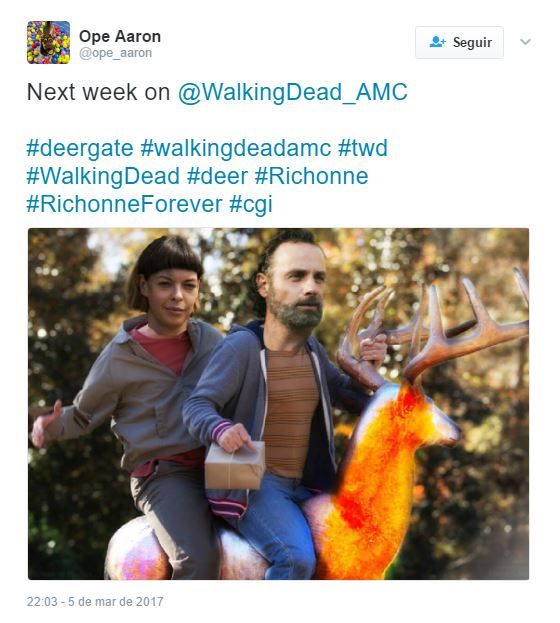
Task: Open the #cgi hashtag
Action: (251, 205)
